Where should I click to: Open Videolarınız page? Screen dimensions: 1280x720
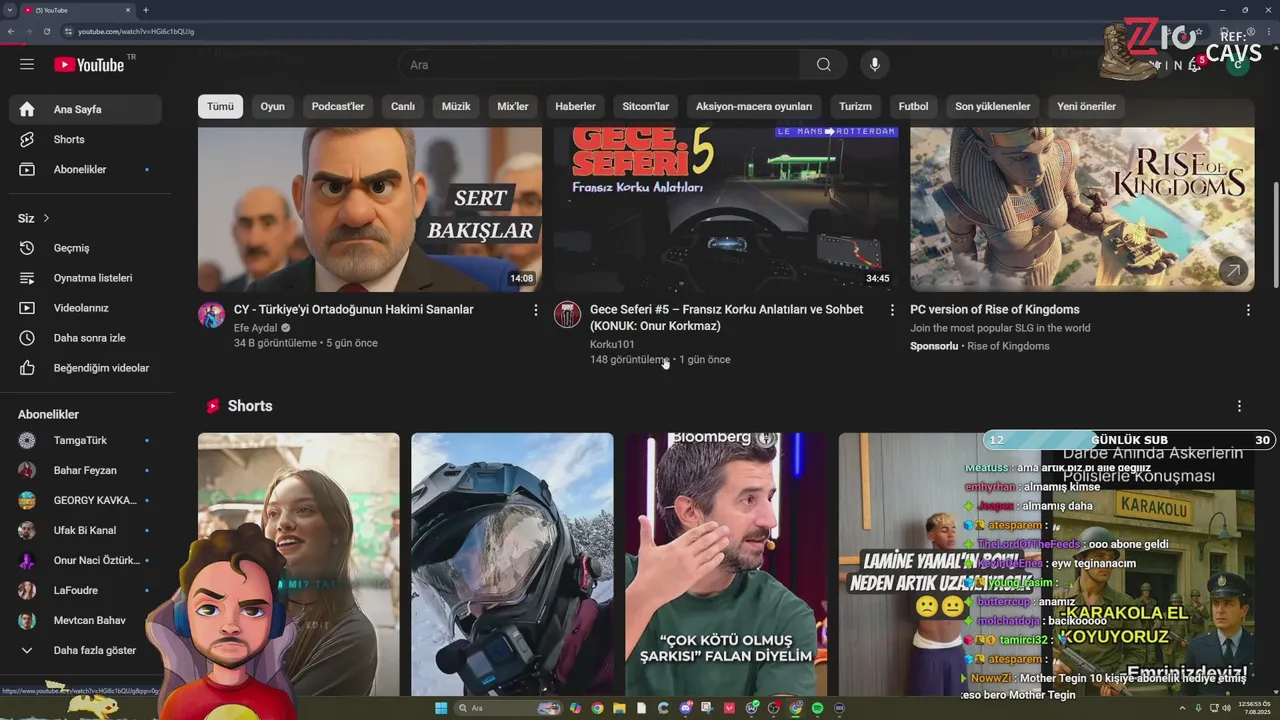click(86, 308)
